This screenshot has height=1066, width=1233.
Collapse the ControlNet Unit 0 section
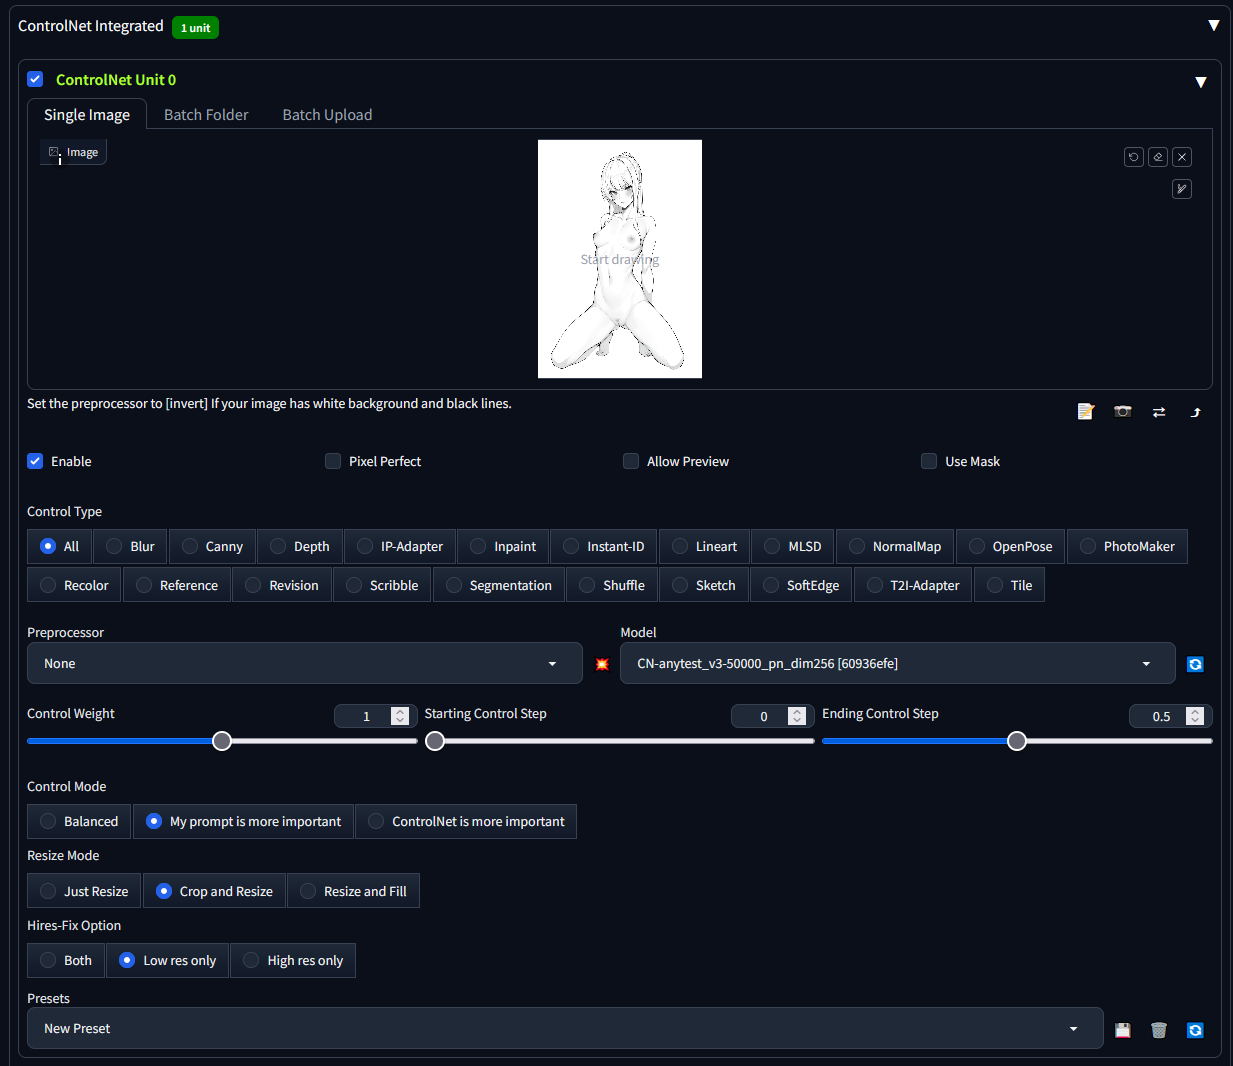(x=1201, y=82)
